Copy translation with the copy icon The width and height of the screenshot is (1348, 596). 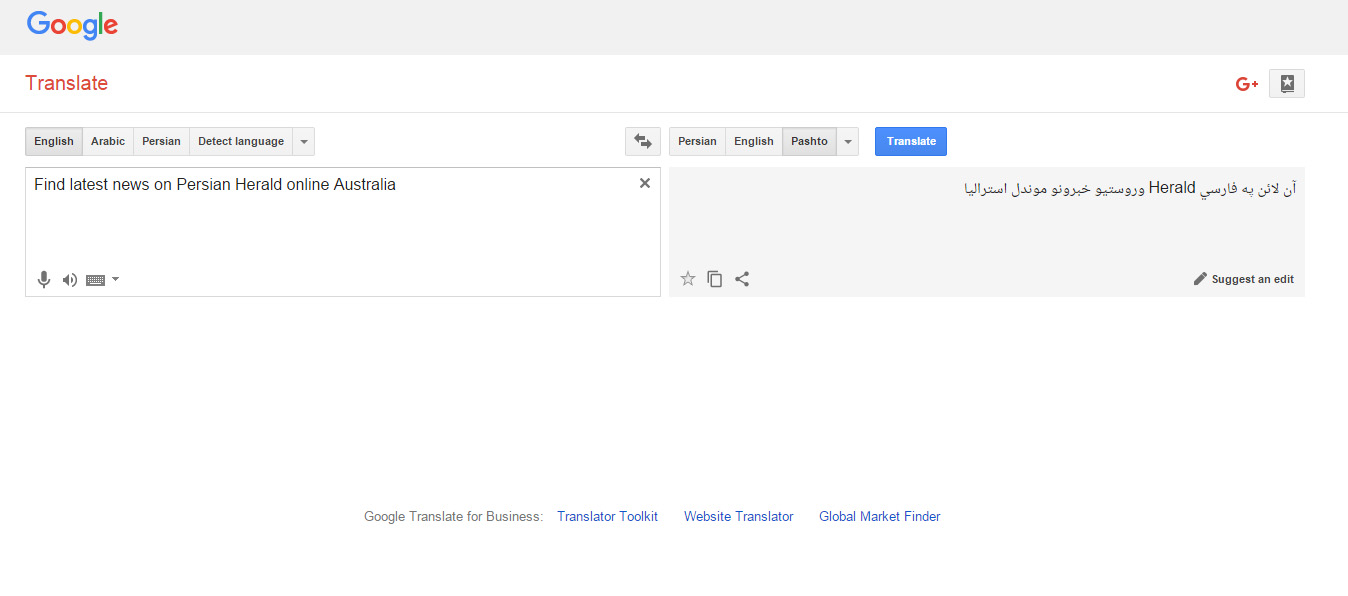click(x=715, y=279)
